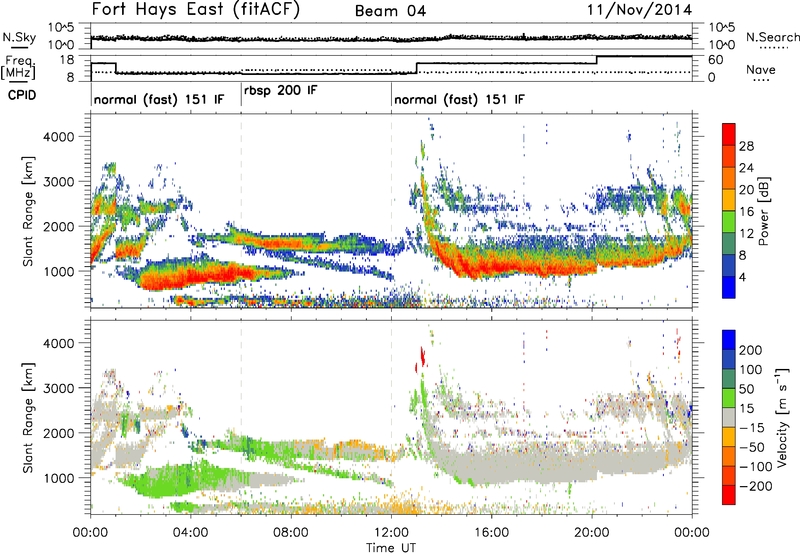Select the 'Freq. [MHz]' axis label
The width and height of the screenshot is (800, 554).
pyautogui.click(x=18, y=67)
